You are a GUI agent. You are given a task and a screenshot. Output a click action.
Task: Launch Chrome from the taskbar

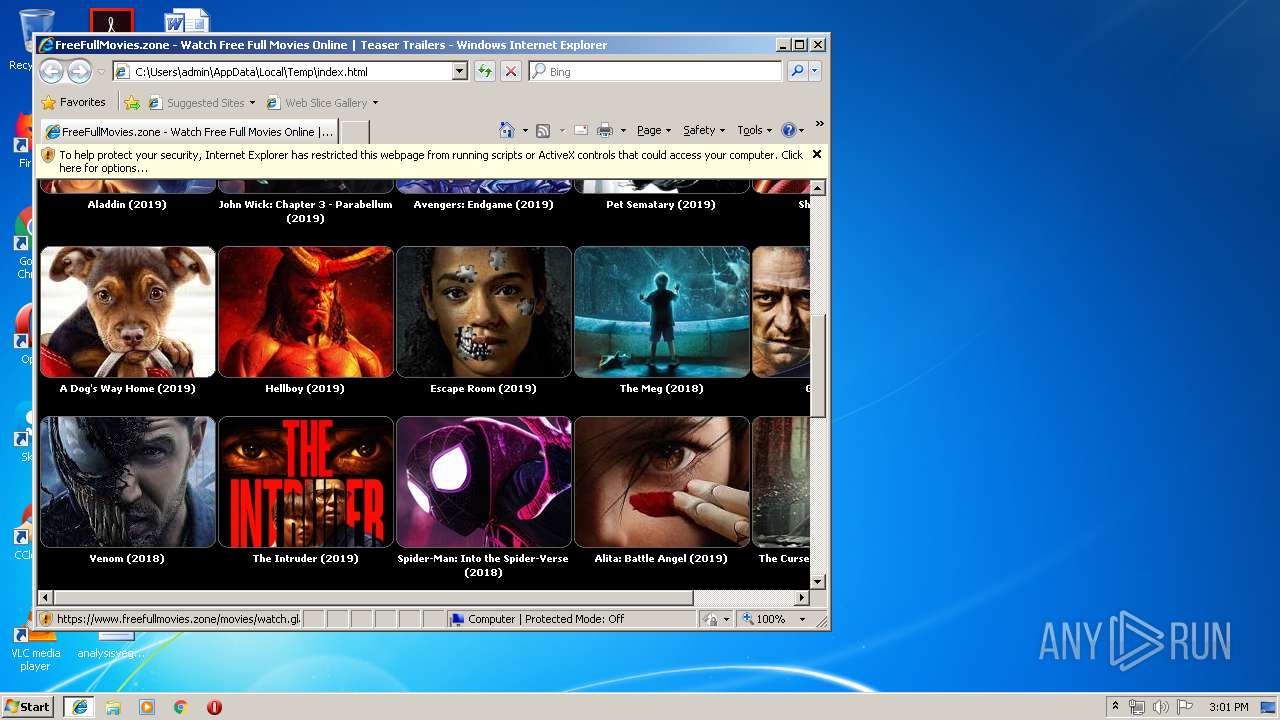(181, 707)
